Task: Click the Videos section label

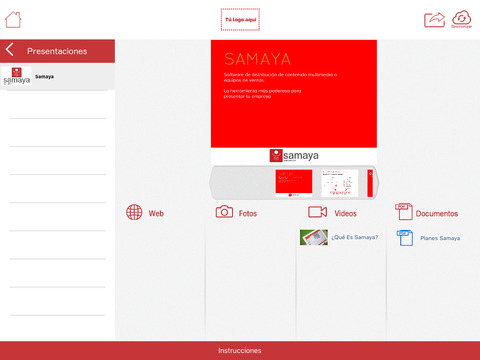Action: pyautogui.click(x=345, y=213)
